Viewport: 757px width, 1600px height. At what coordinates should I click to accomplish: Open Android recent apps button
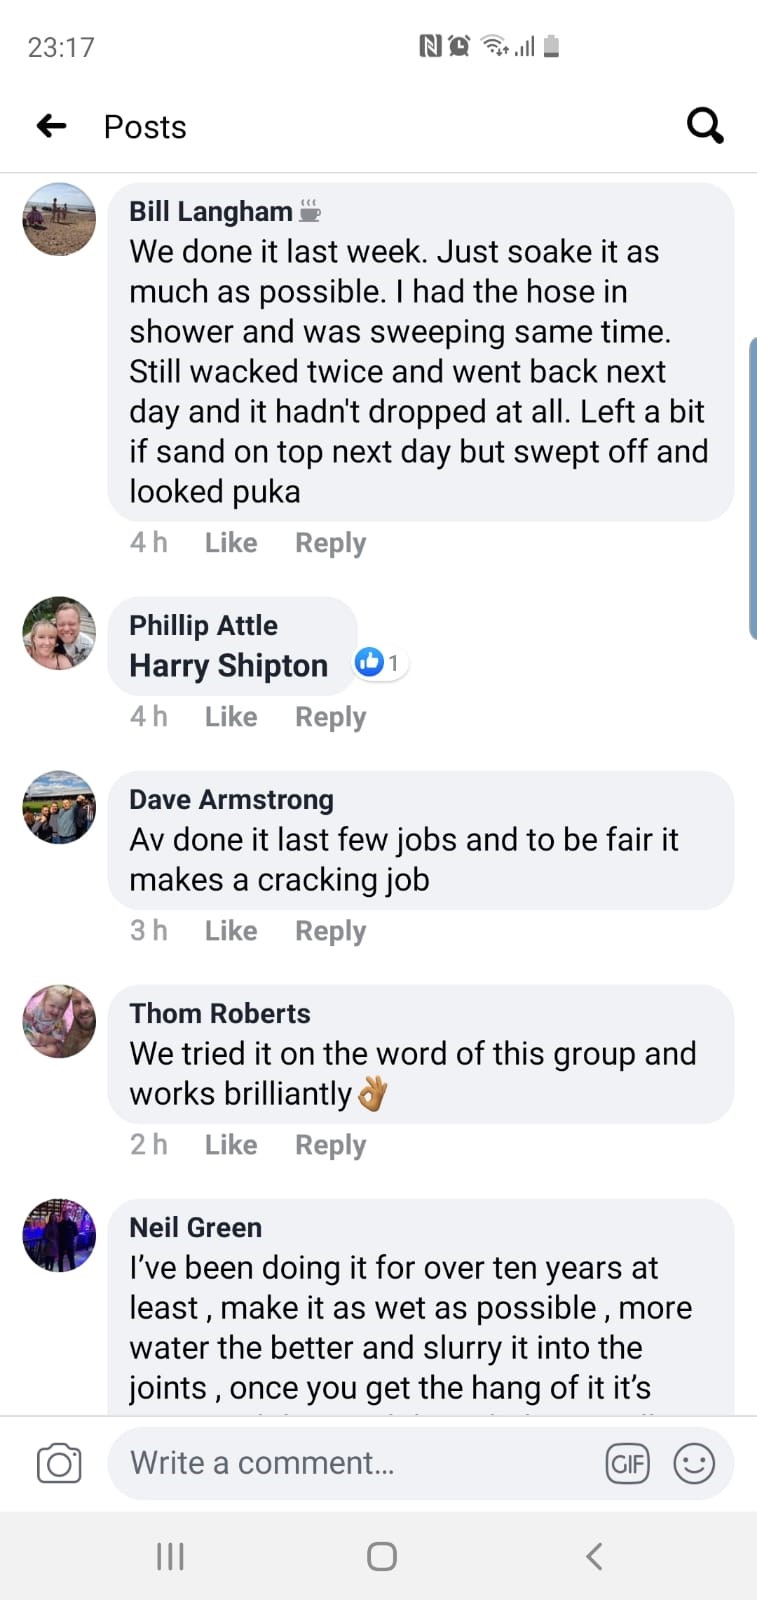click(x=170, y=1556)
